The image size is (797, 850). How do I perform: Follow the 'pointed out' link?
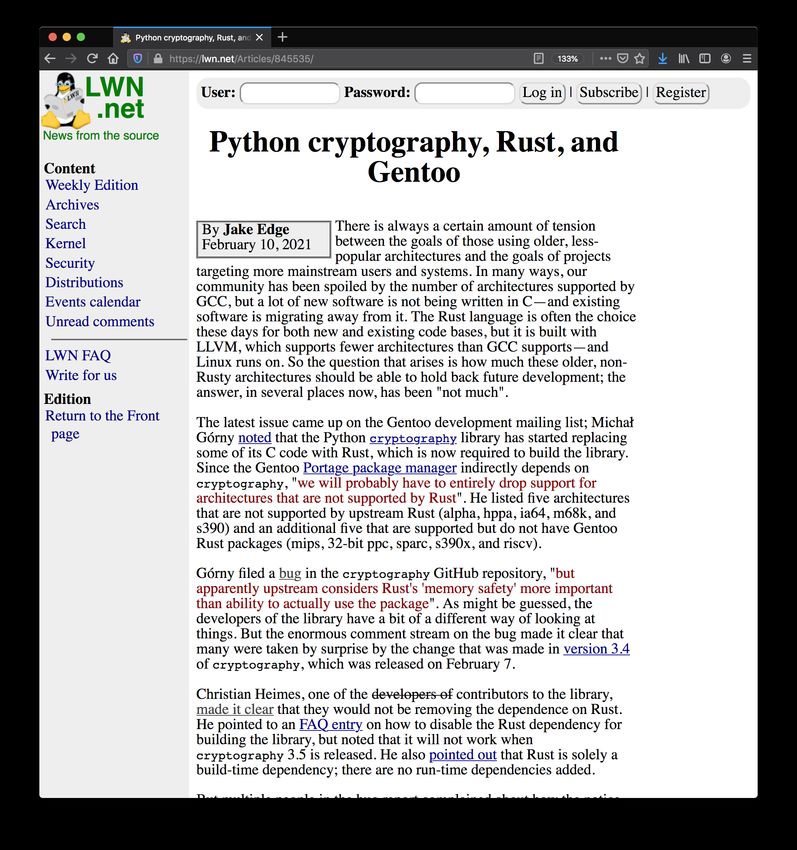(462, 755)
